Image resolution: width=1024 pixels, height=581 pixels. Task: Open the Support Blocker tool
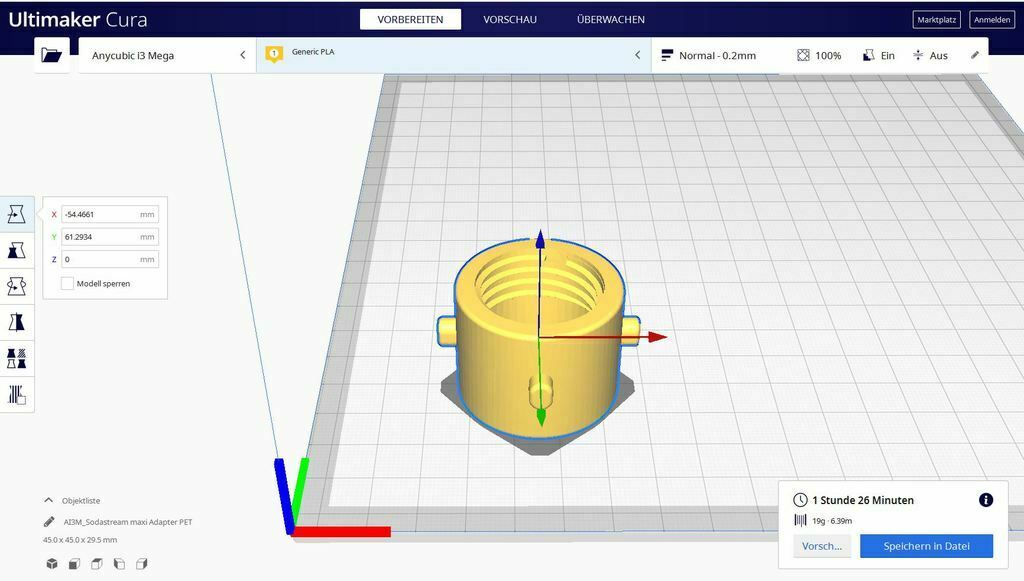[17, 394]
